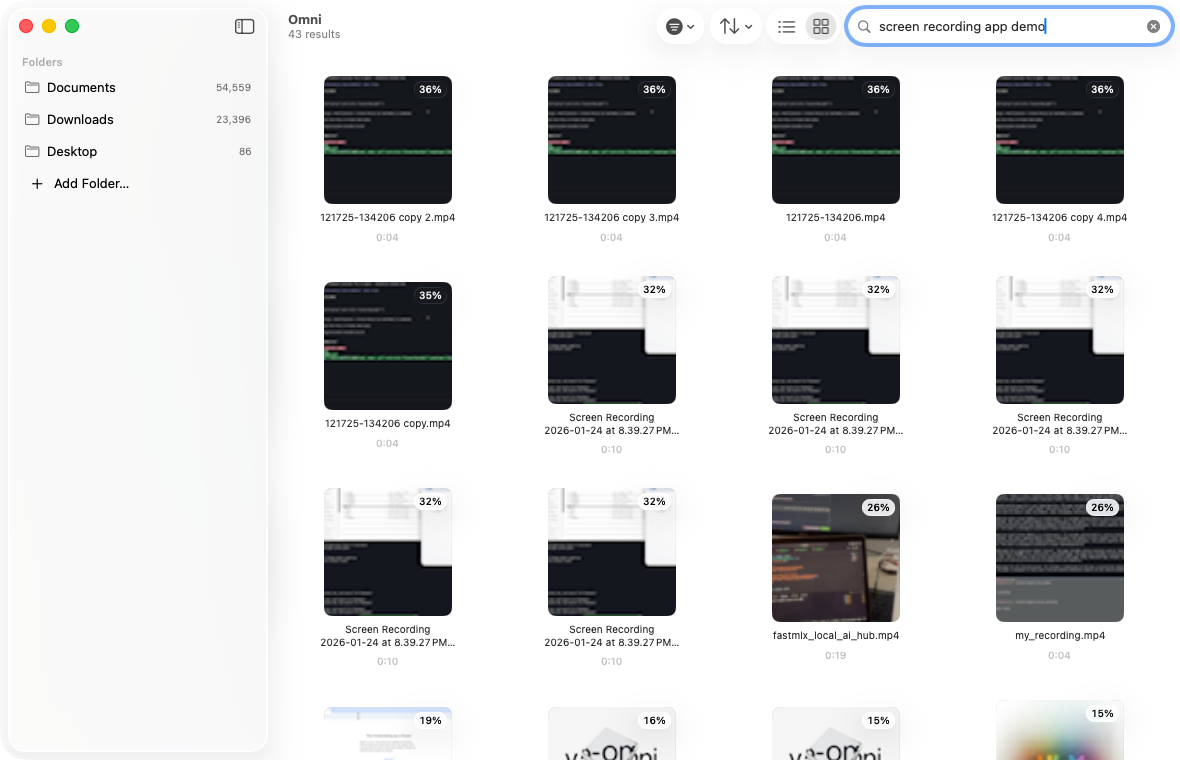Toggle the sidebar visibility icon
1180x760 pixels.
tap(245, 26)
